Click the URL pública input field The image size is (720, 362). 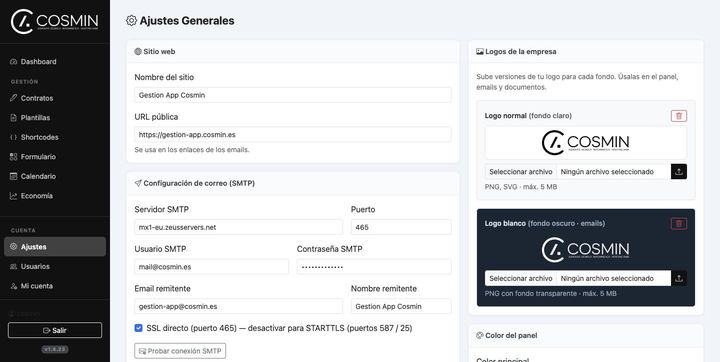(293, 135)
